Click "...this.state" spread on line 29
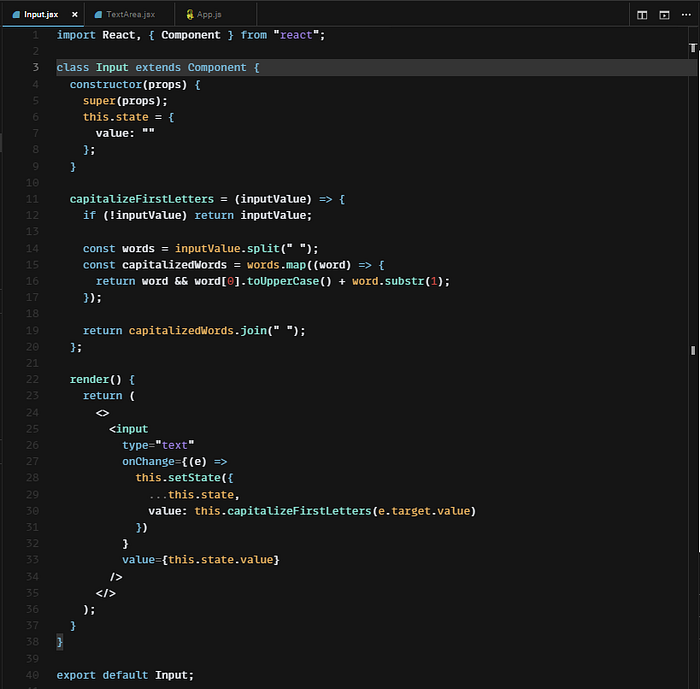The height and width of the screenshot is (689, 700). (191, 495)
